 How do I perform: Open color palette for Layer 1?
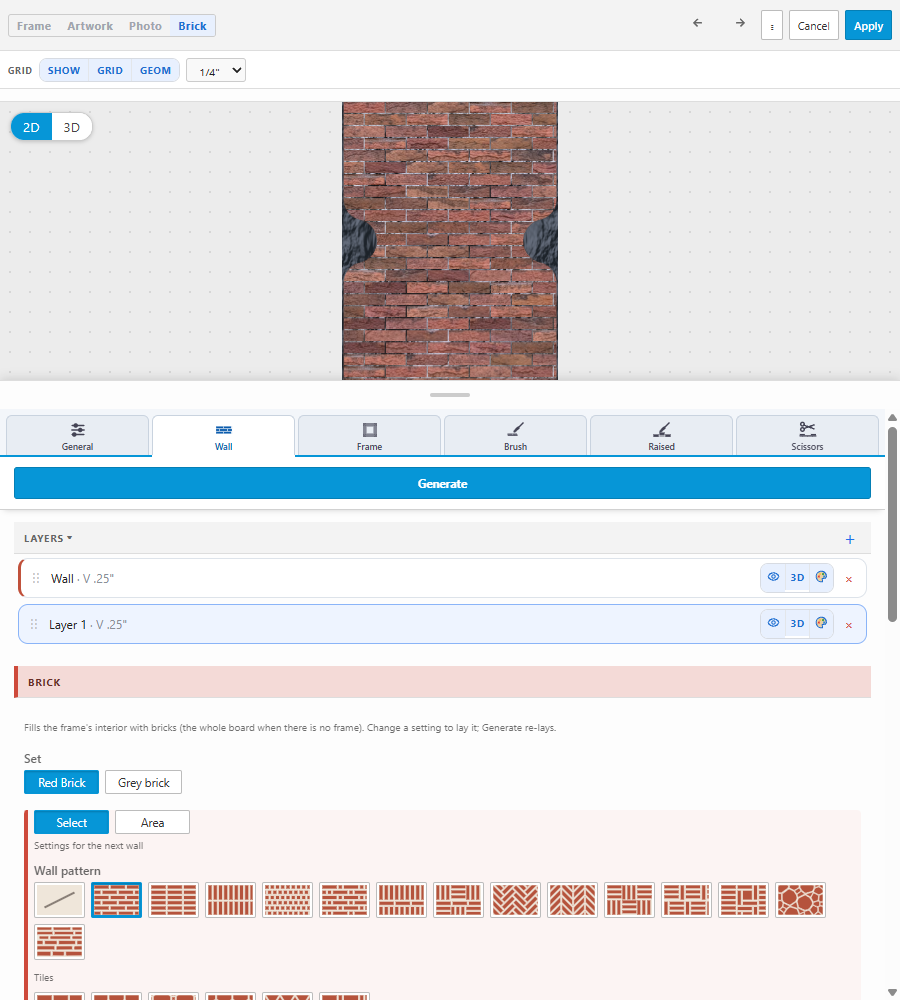[821, 623]
